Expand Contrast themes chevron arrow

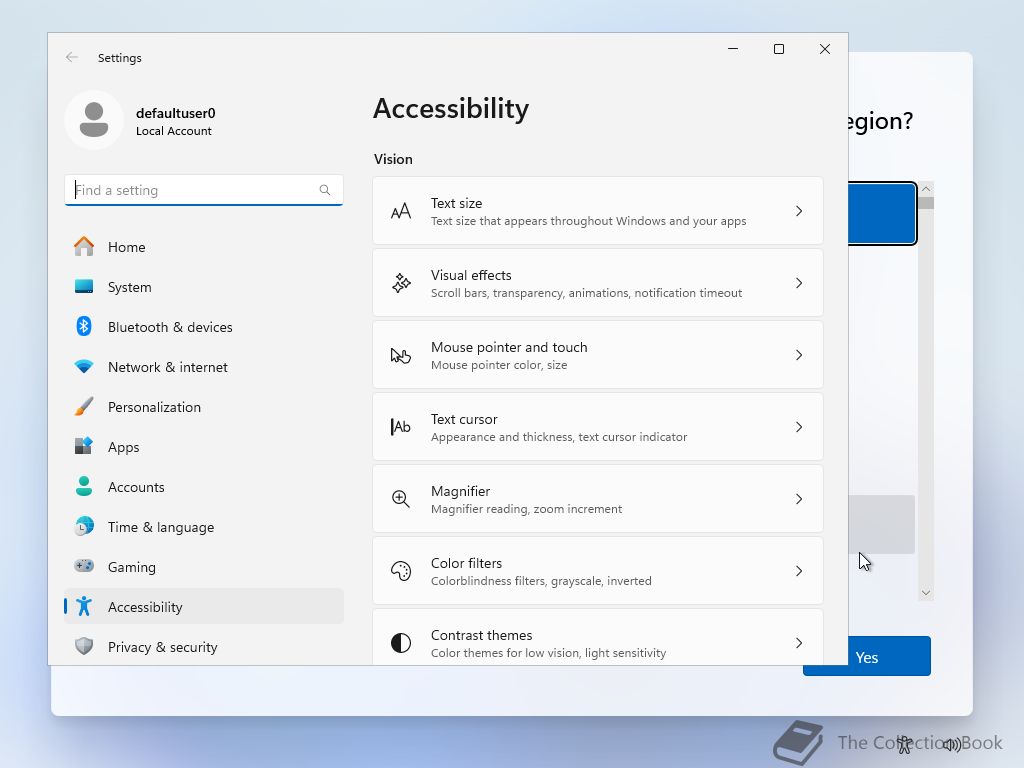point(799,643)
